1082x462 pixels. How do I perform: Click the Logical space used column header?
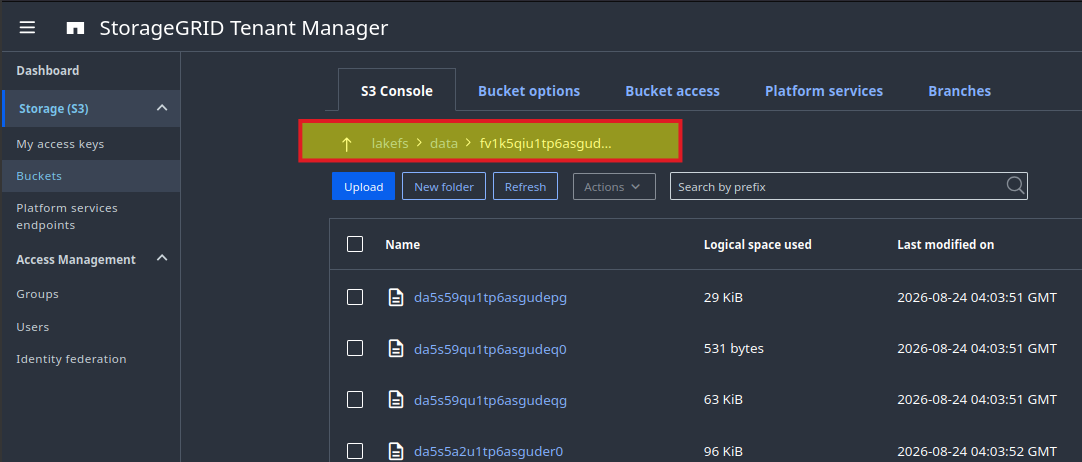pos(758,244)
